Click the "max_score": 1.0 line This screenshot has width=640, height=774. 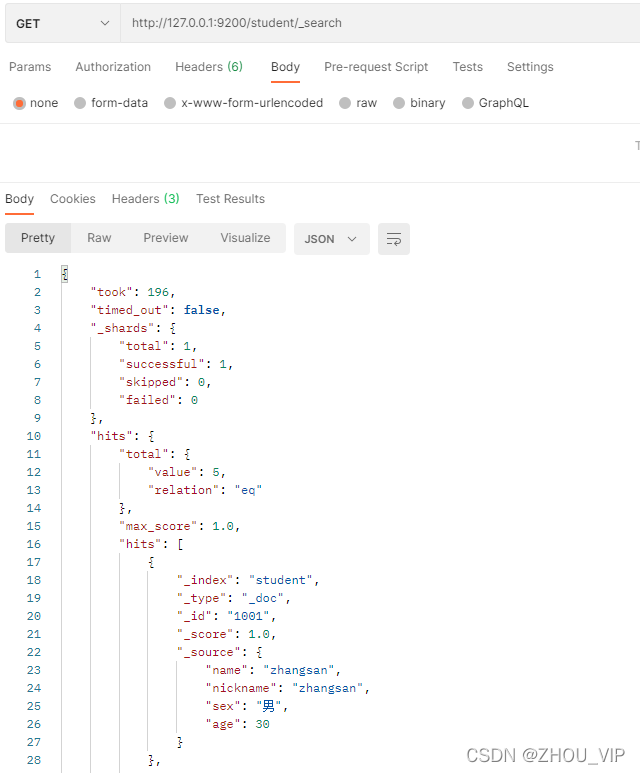tap(179, 526)
